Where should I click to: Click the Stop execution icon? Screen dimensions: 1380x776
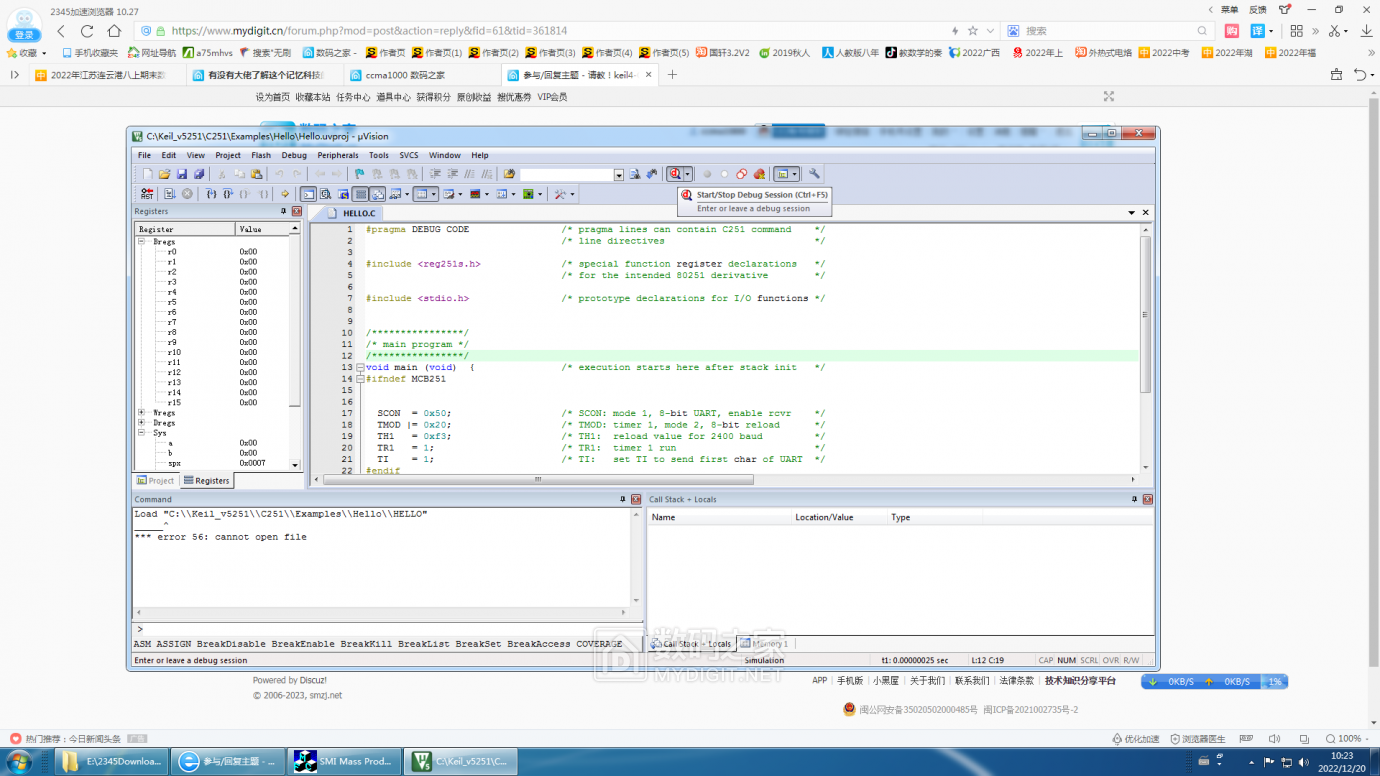(x=187, y=194)
